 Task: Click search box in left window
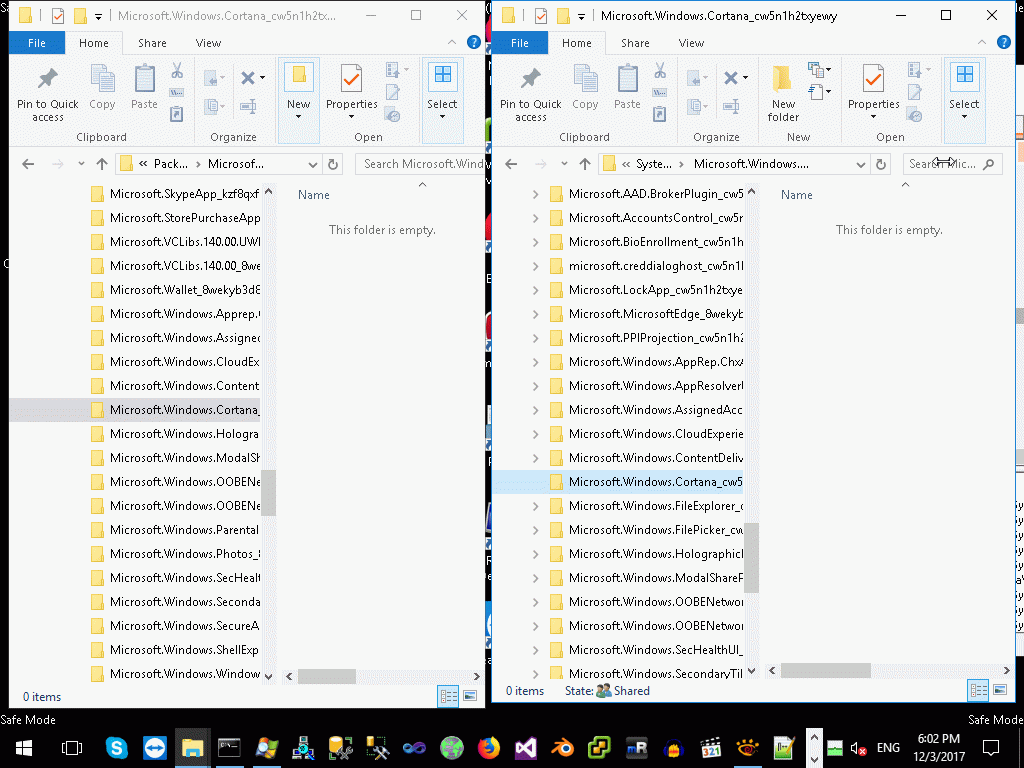pos(421,164)
